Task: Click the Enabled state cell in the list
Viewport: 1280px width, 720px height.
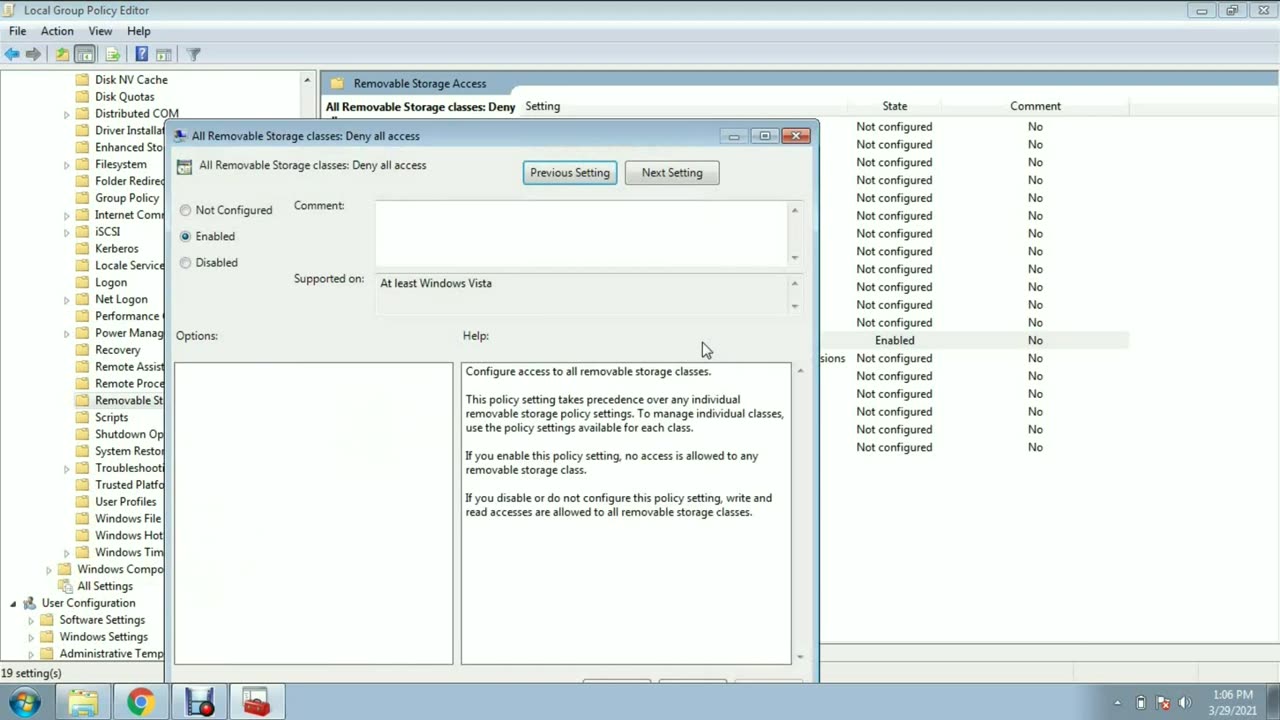Action: tap(895, 341)
